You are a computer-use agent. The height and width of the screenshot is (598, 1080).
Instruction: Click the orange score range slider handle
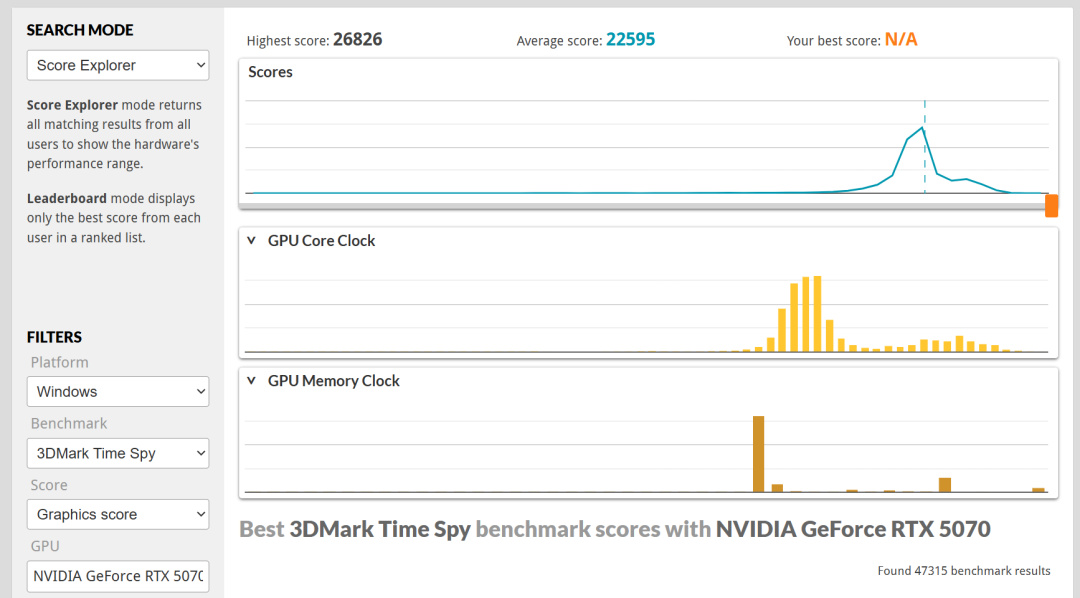tap(1051, 205)
